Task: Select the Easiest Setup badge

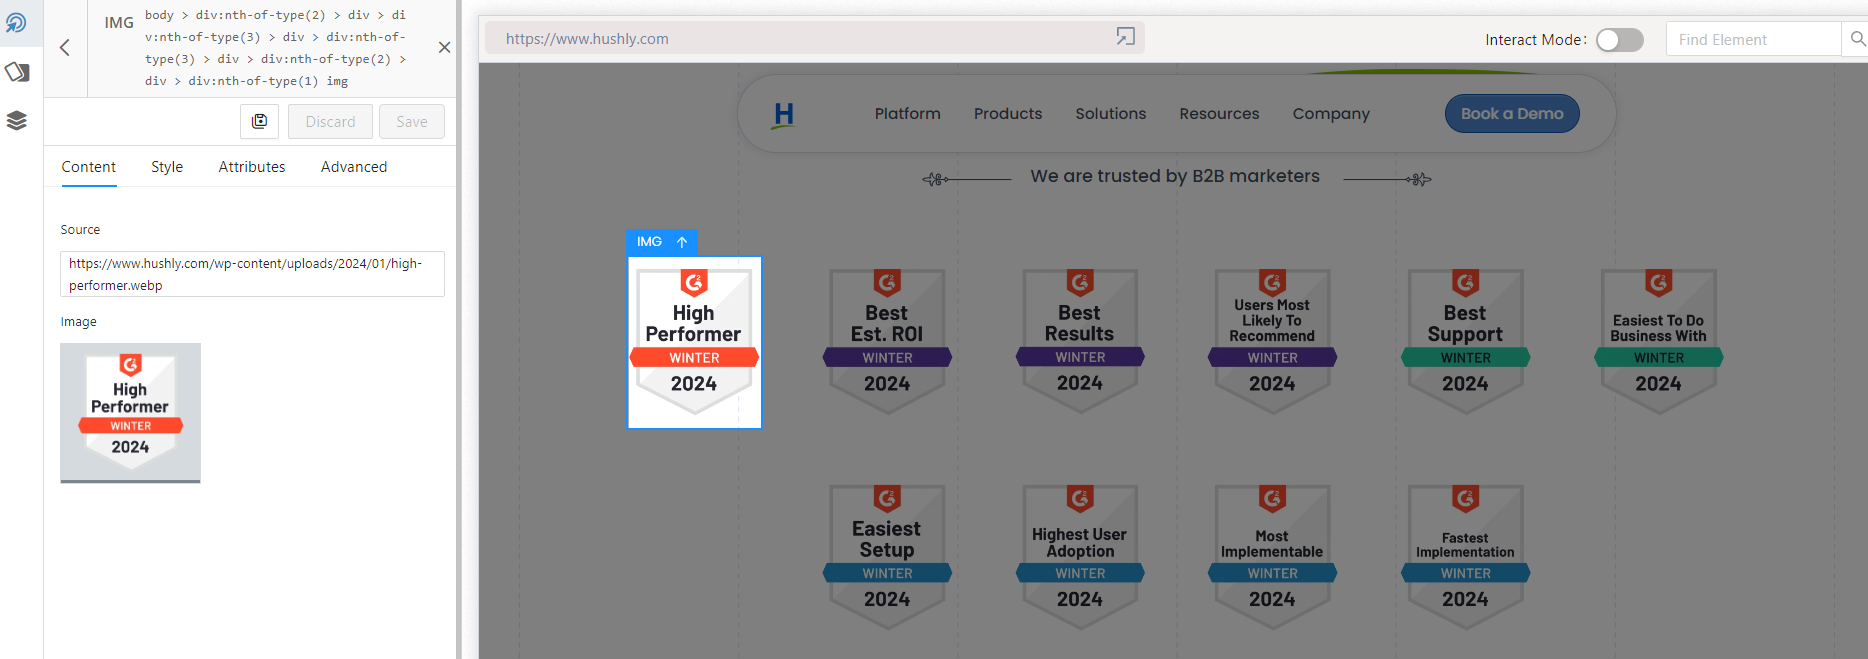Action: (887, 557)
